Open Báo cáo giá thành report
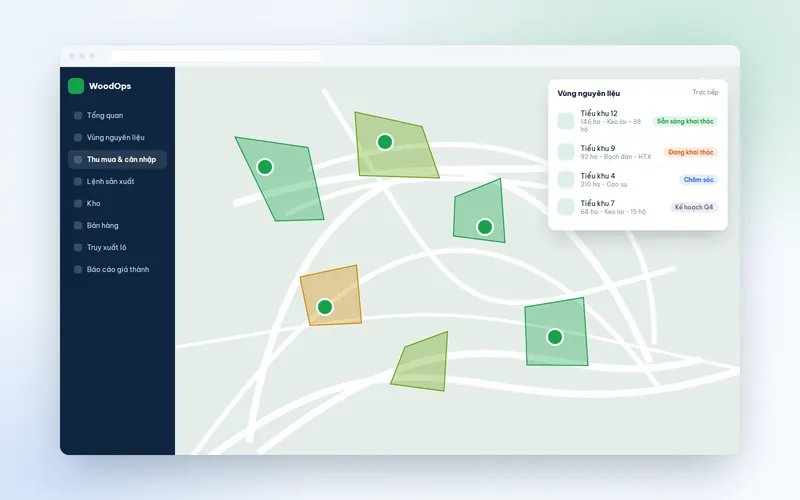 (117, 269)
